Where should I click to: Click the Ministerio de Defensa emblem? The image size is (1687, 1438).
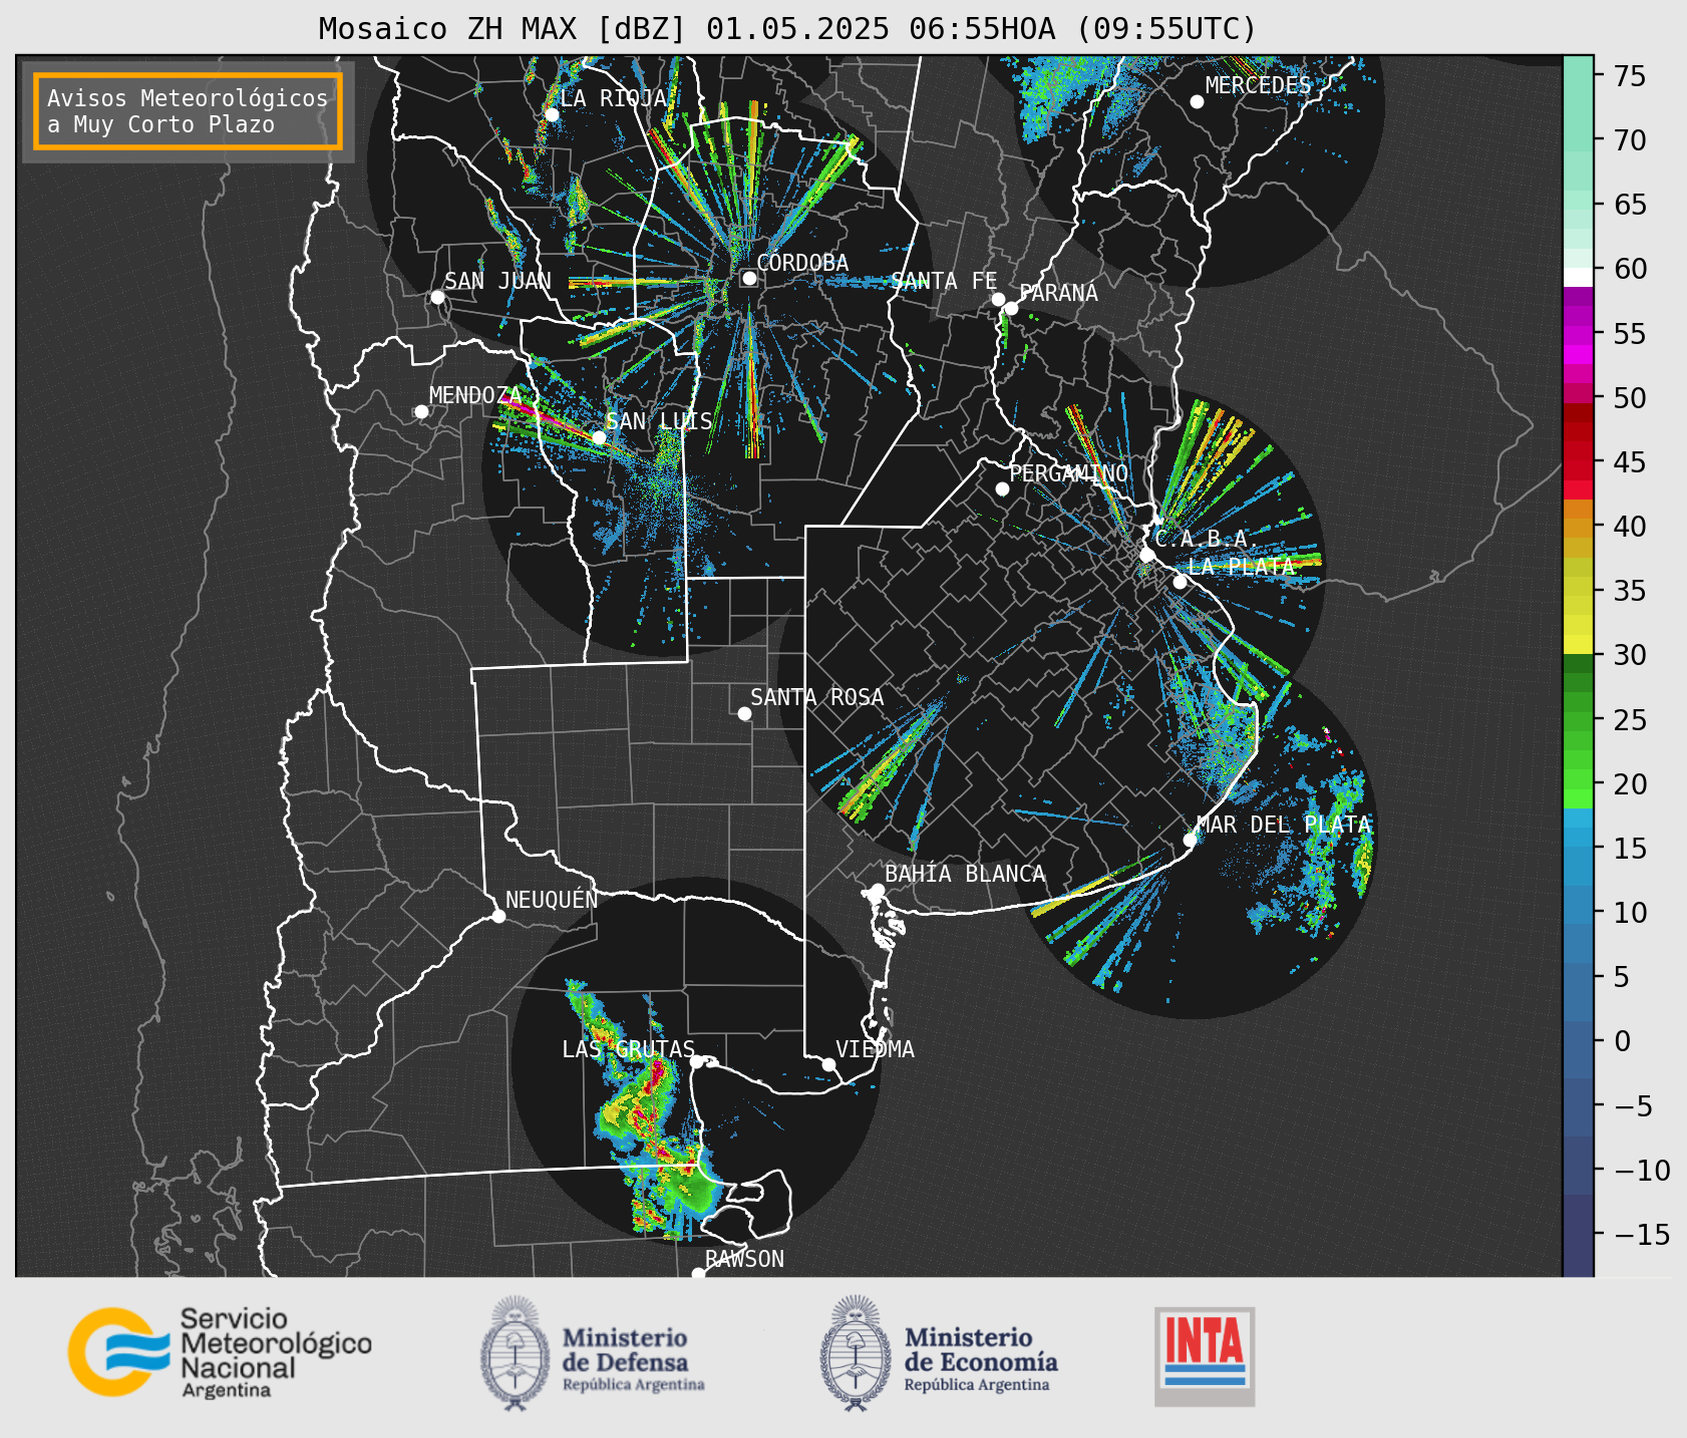pyautogui.click(x=514, y=1353)
